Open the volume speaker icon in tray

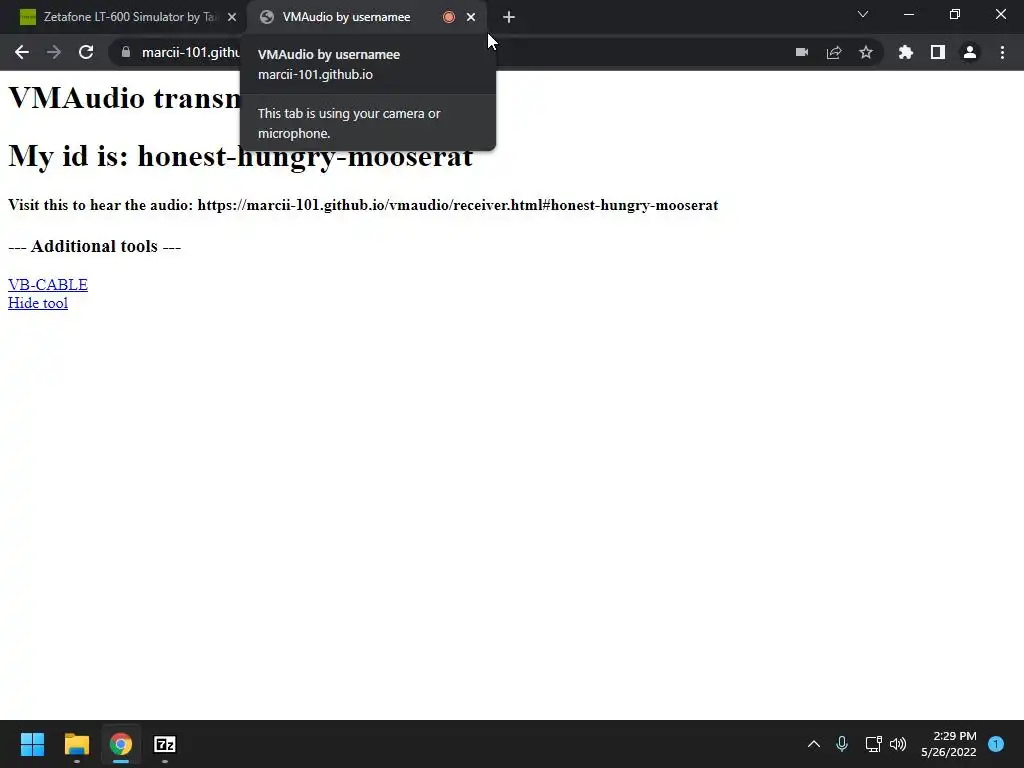[899, 744]
